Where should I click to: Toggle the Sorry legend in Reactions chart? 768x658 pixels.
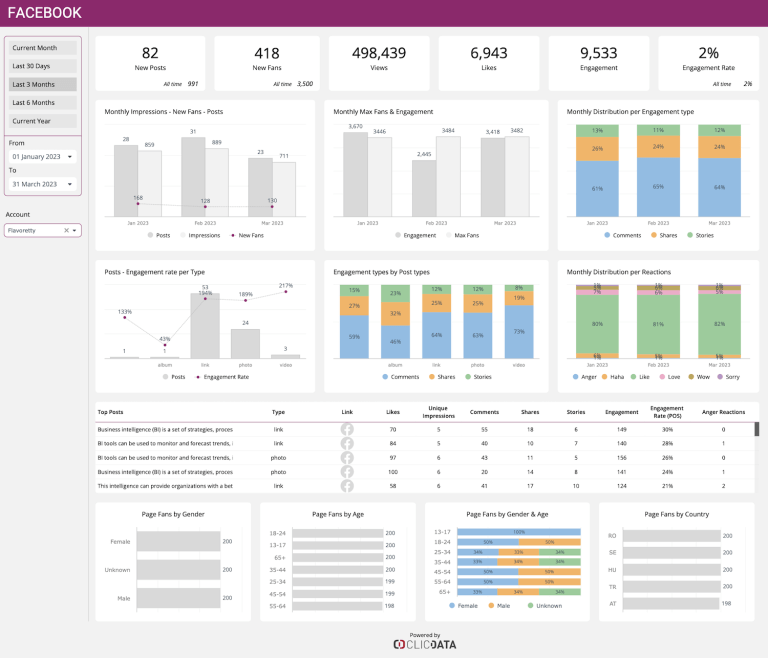pos(728,377)
